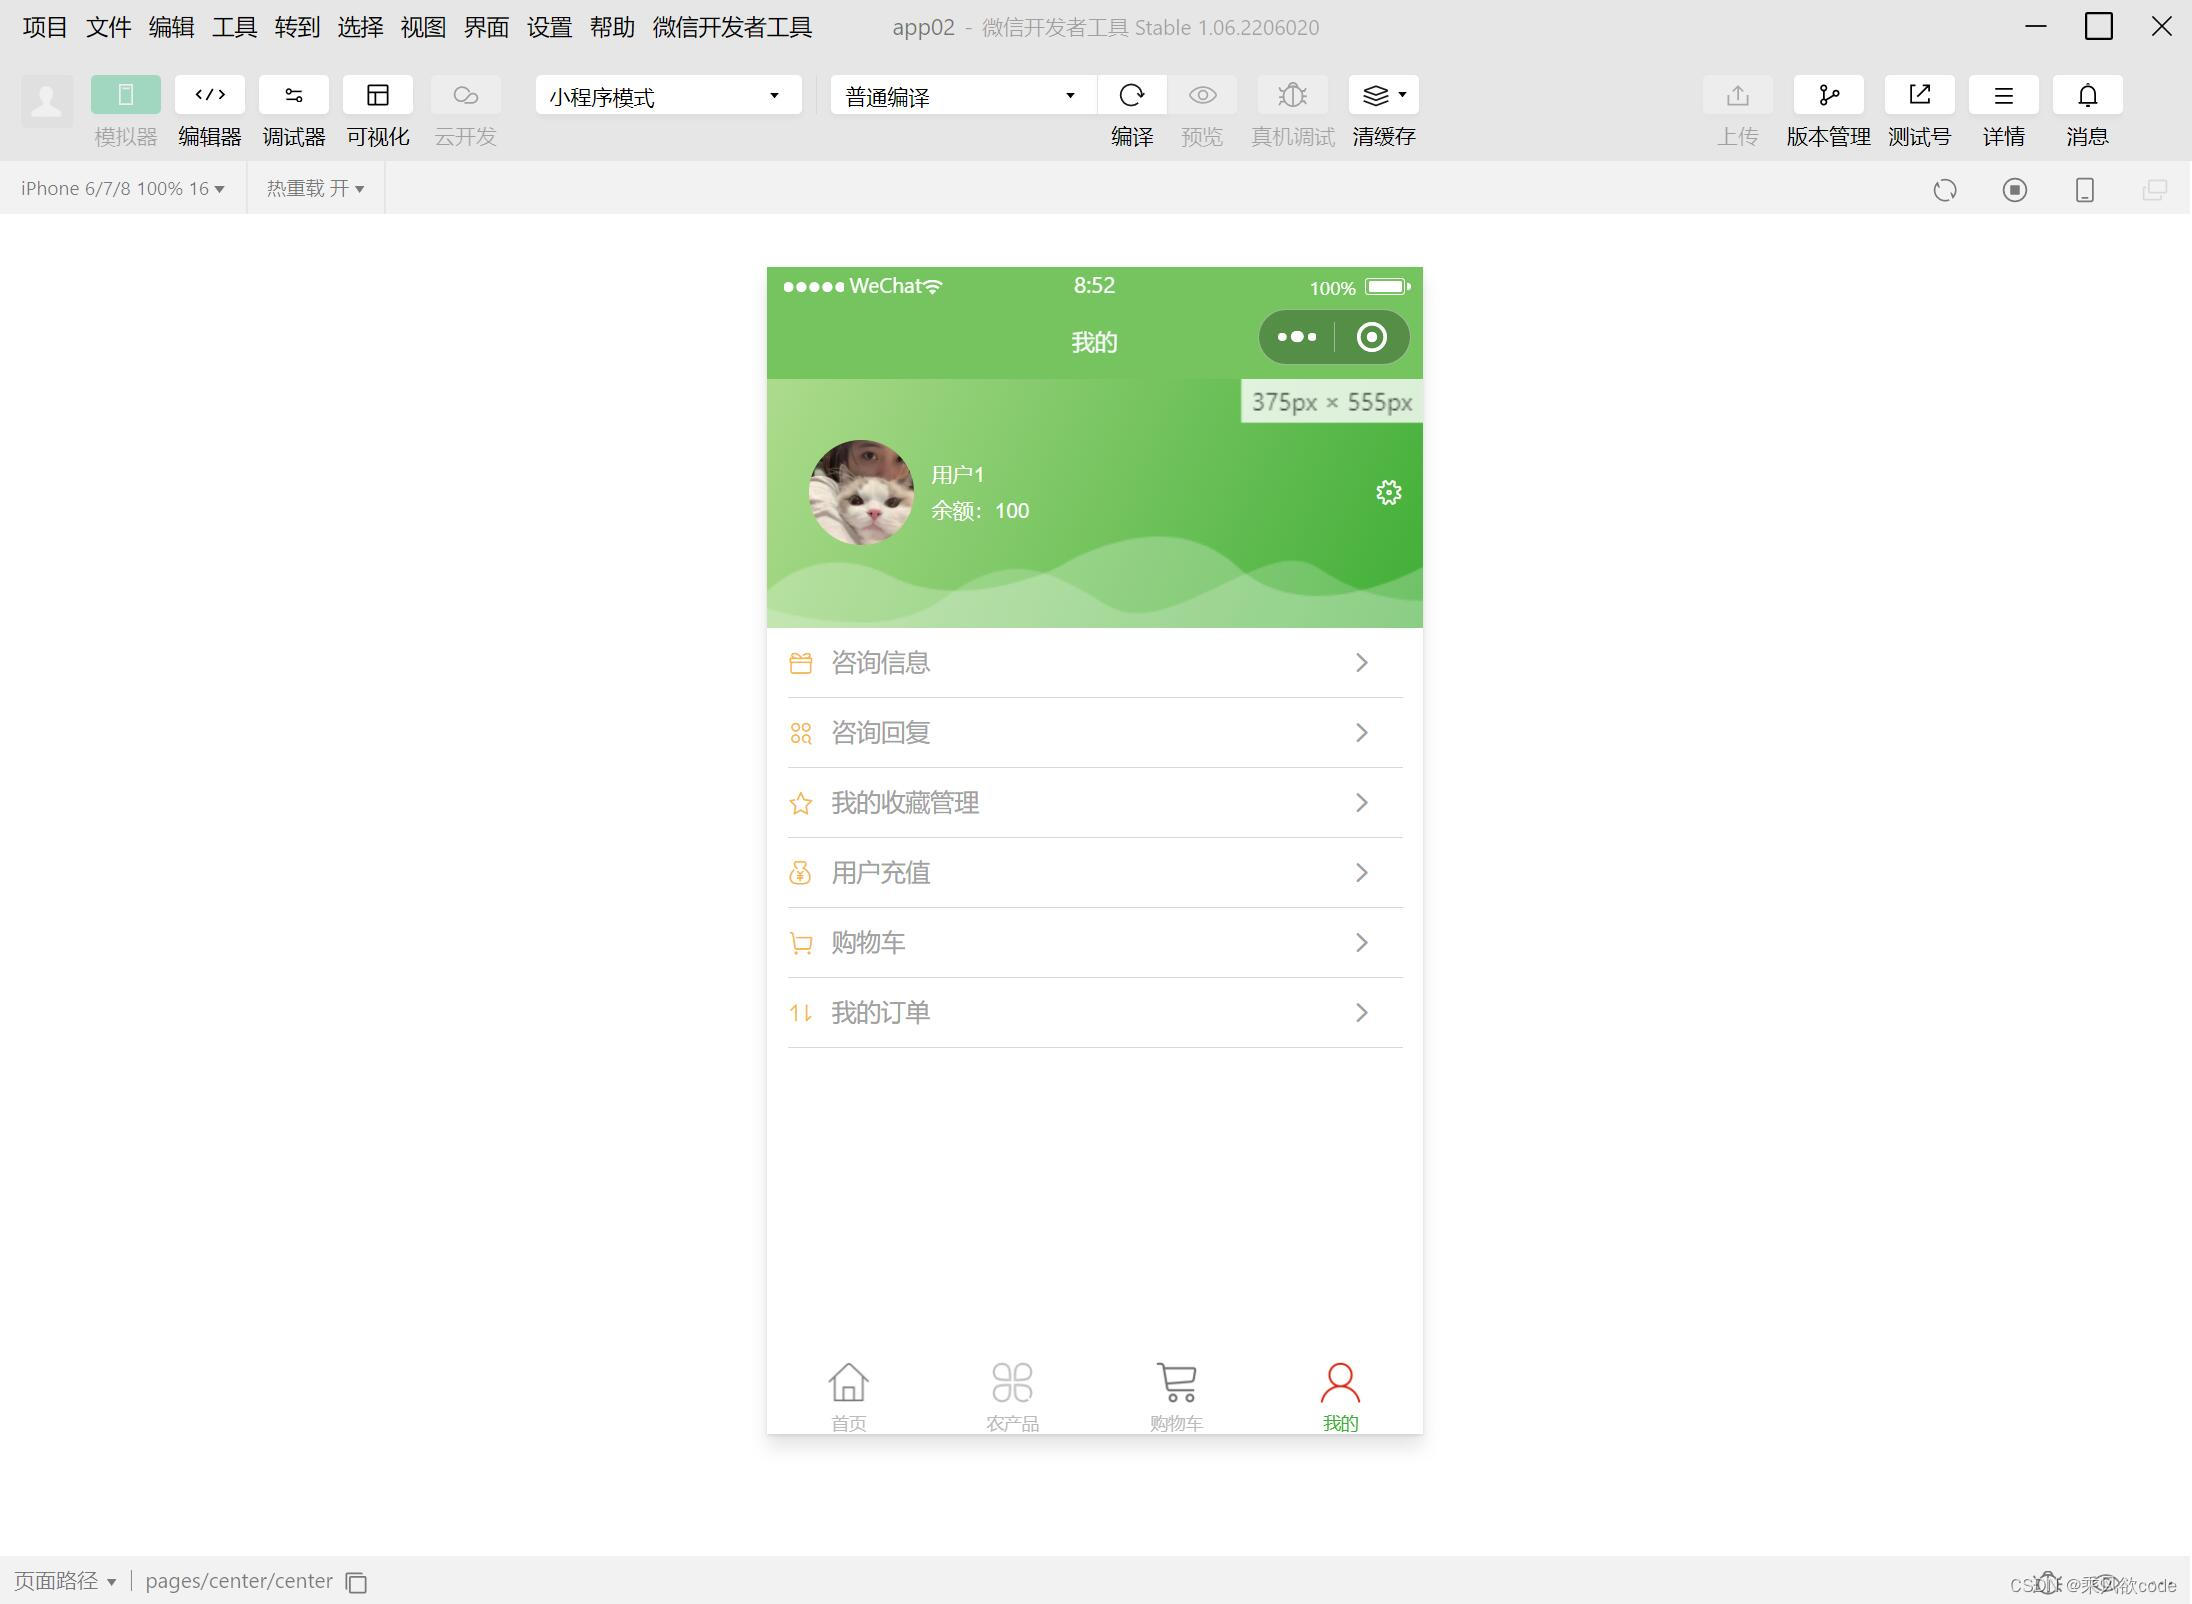Click the settings gear on the profile header
This screenshot has width=2192, height=1604.
(1388, 492)
